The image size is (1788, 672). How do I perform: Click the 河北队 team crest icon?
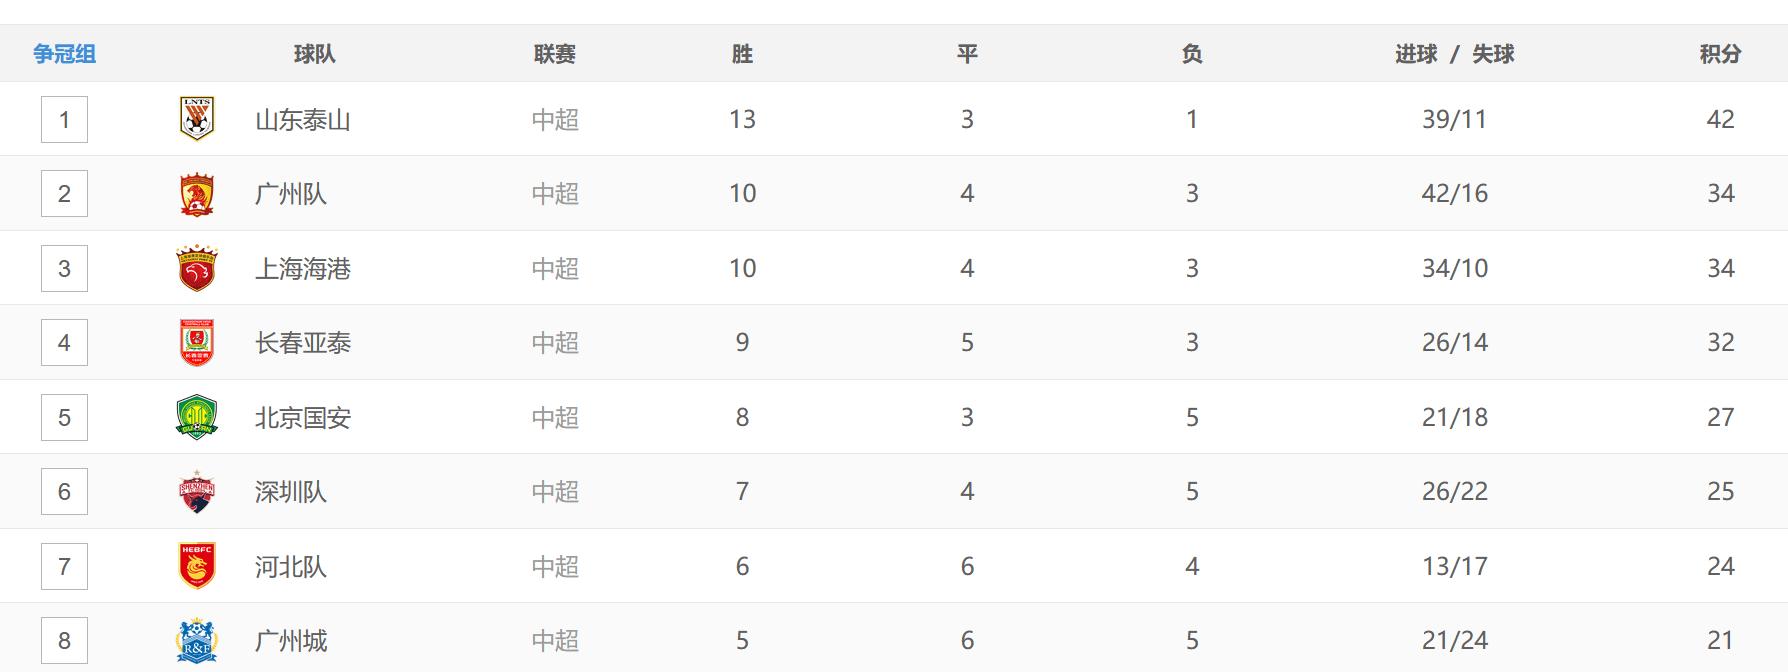click(197, 566)
